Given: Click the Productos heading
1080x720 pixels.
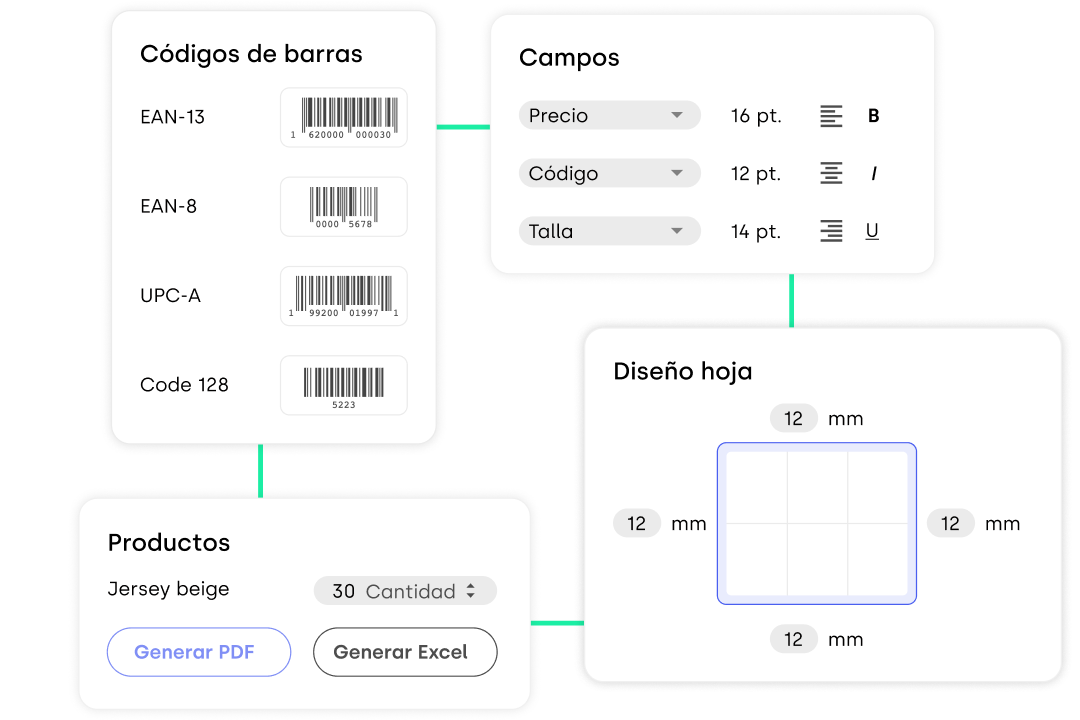Looking at the screenshot, I should coord(169,542).
